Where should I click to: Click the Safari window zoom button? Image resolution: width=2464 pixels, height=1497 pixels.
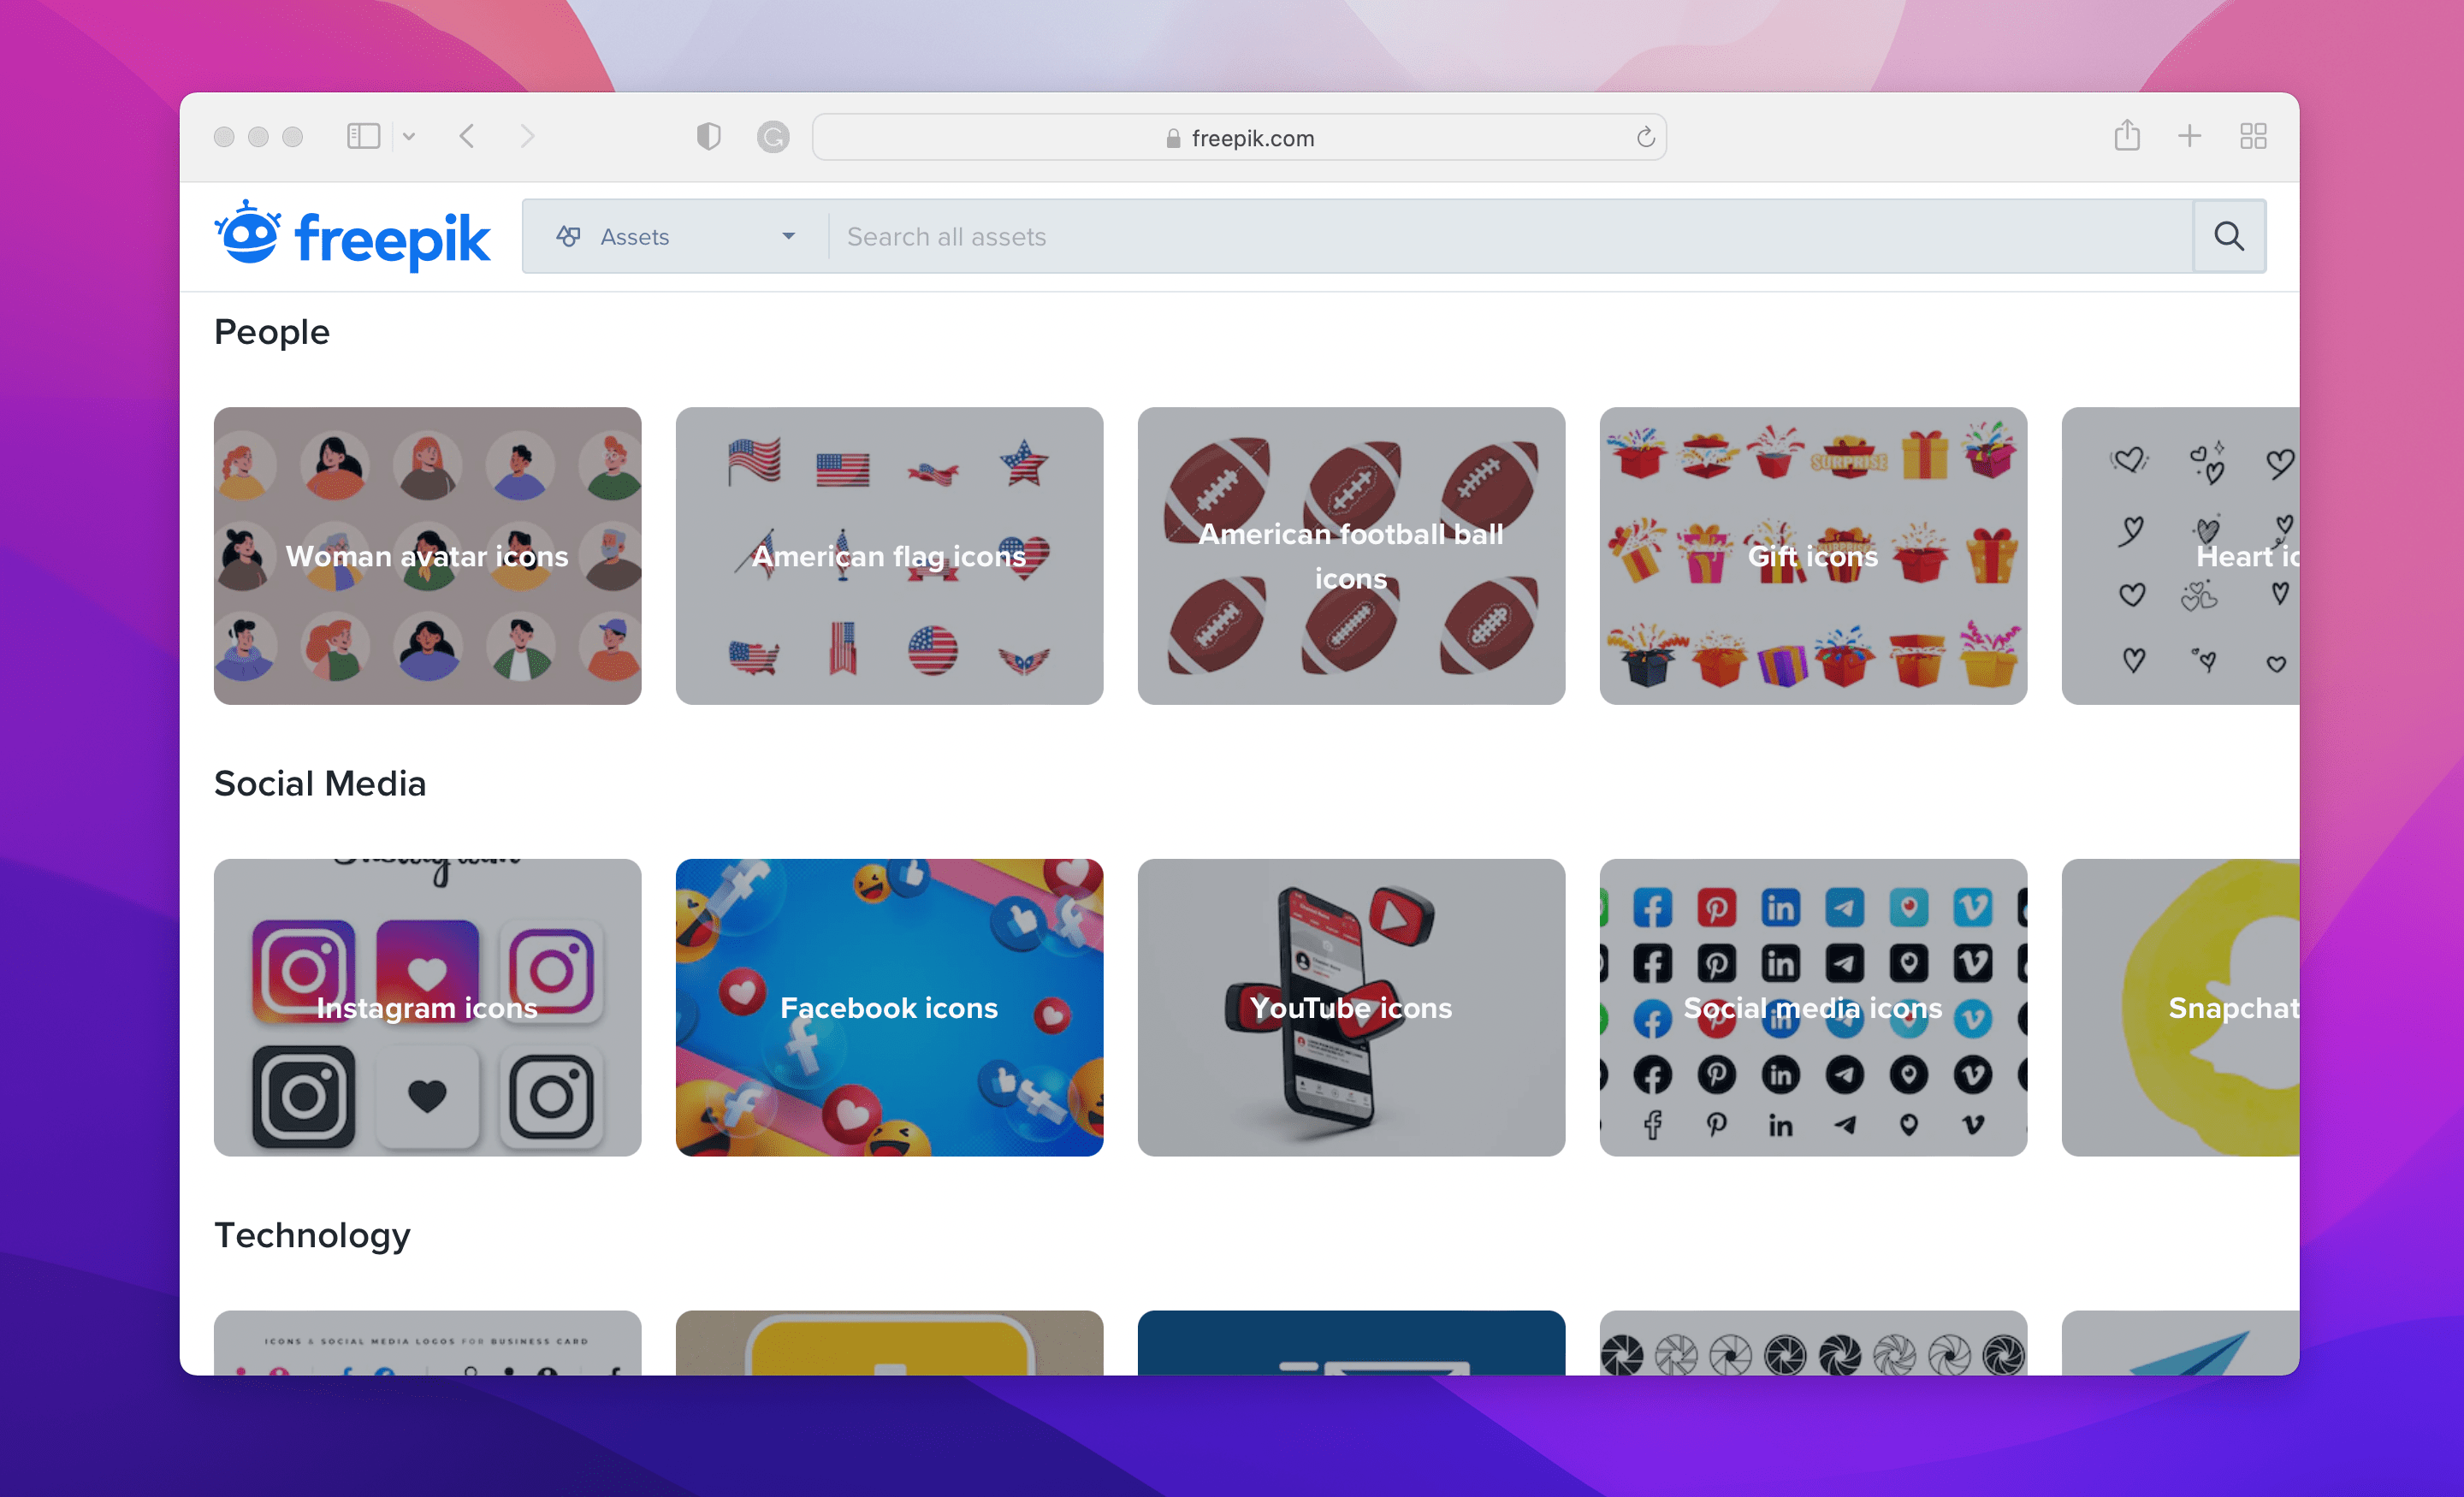(x=292, y=136)
